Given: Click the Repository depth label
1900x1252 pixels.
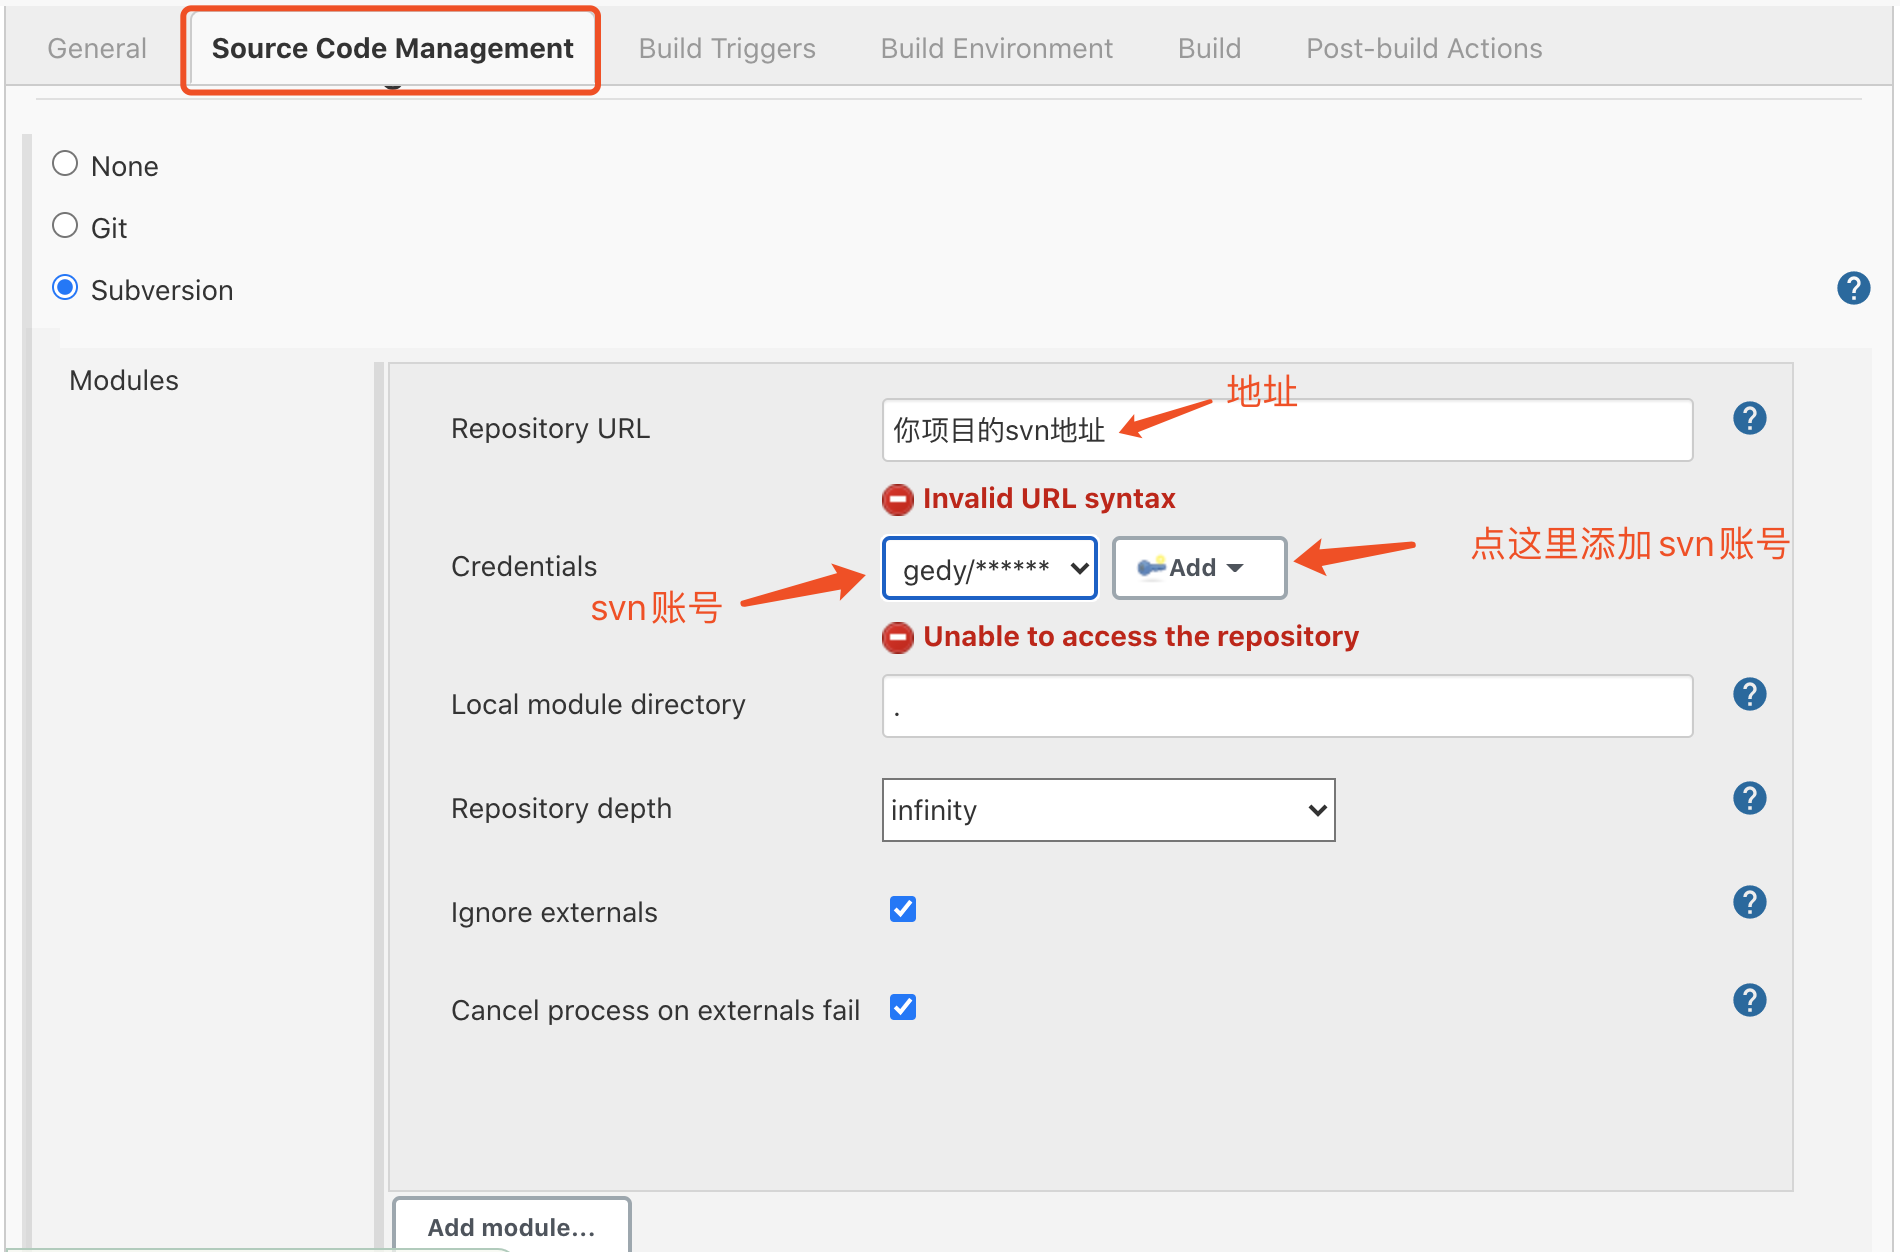Looking at the screenshot, I should pos(561,808).
